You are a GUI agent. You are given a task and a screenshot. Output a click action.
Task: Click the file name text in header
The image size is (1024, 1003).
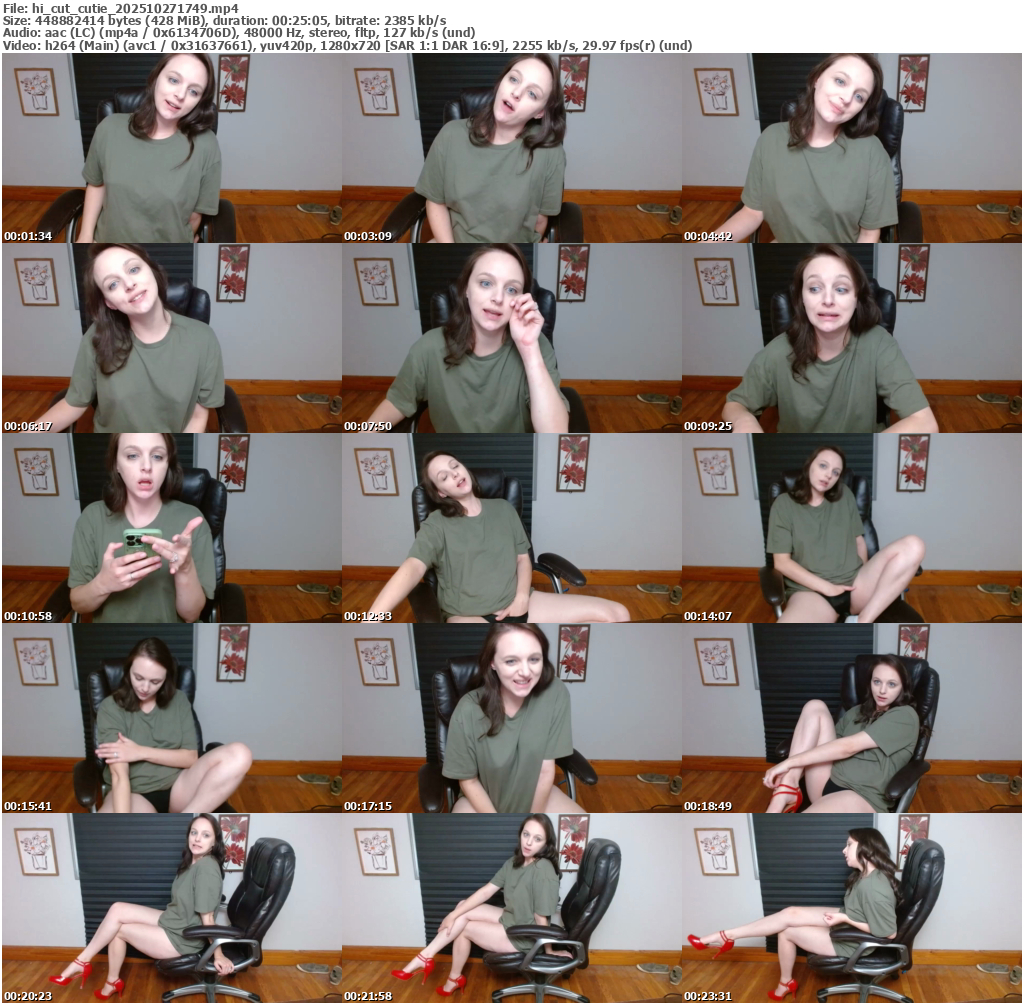pos(120,8)
